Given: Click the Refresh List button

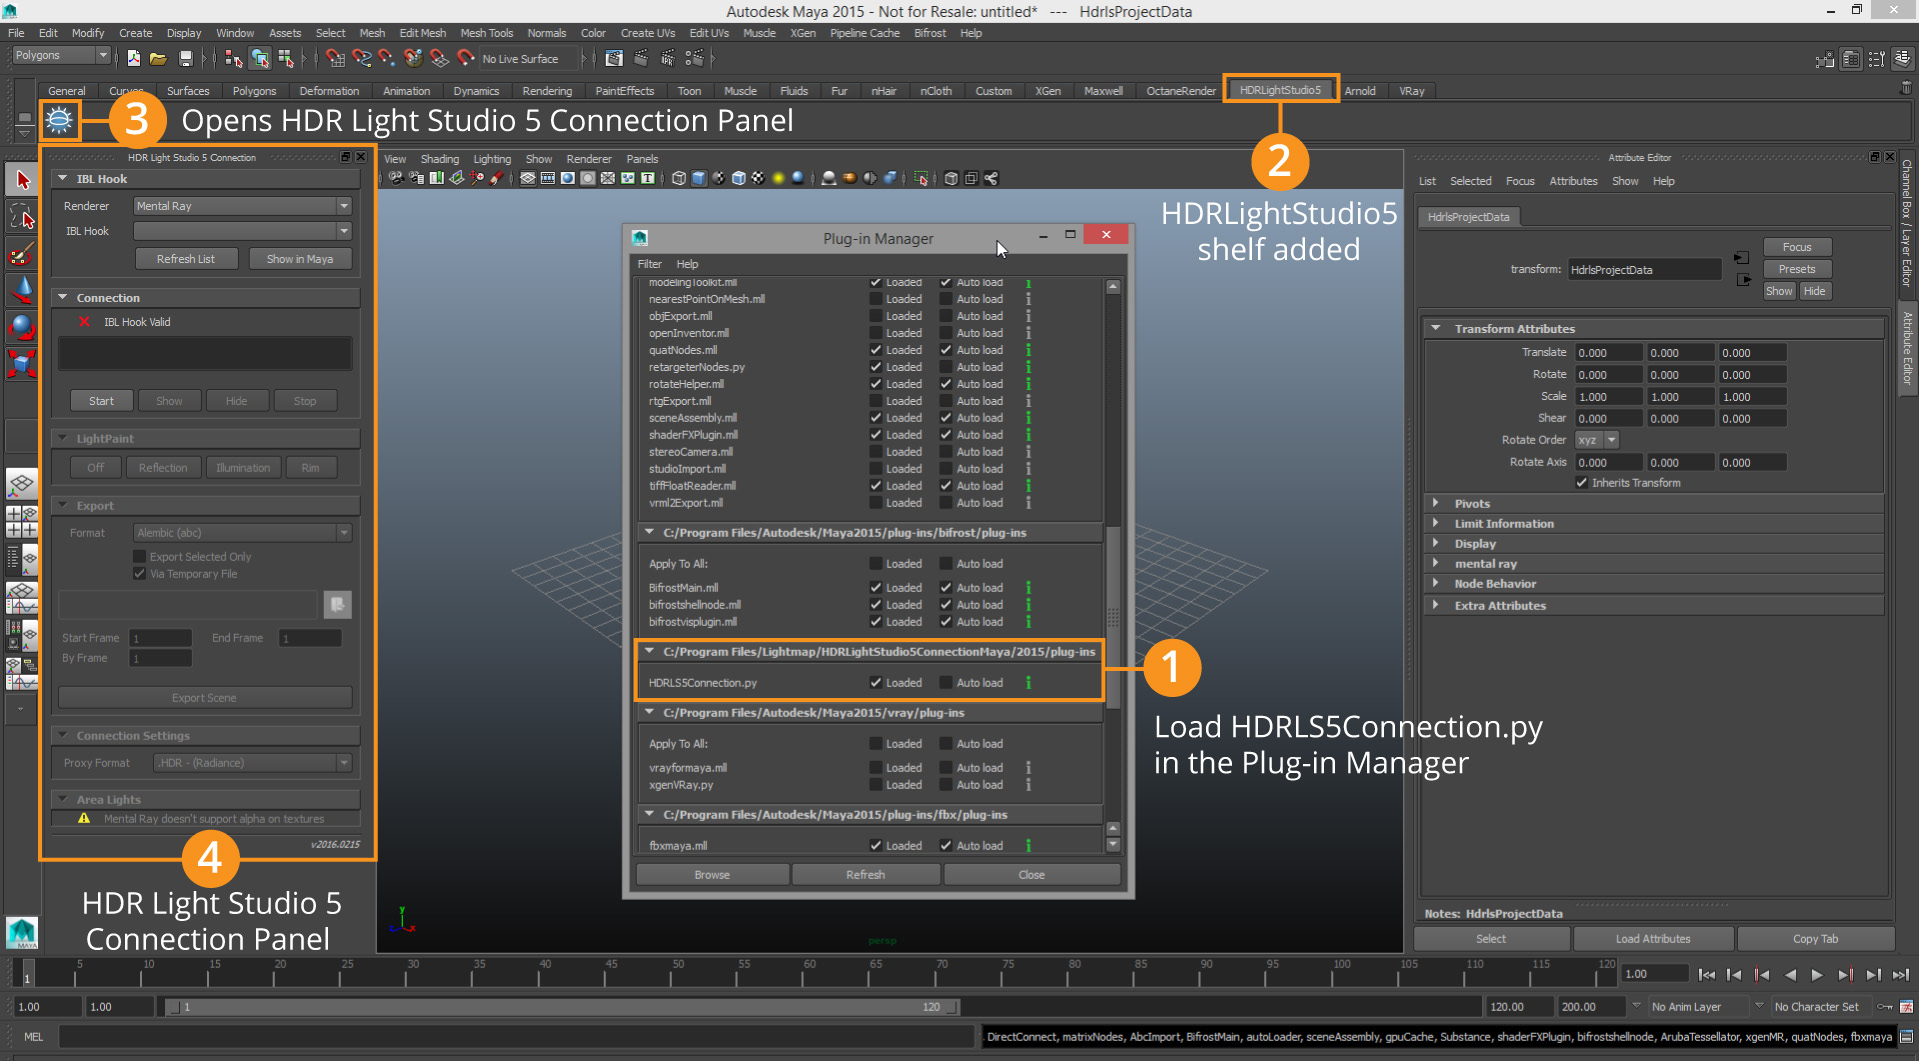Looking at the screenshot, I should (186, 259).
